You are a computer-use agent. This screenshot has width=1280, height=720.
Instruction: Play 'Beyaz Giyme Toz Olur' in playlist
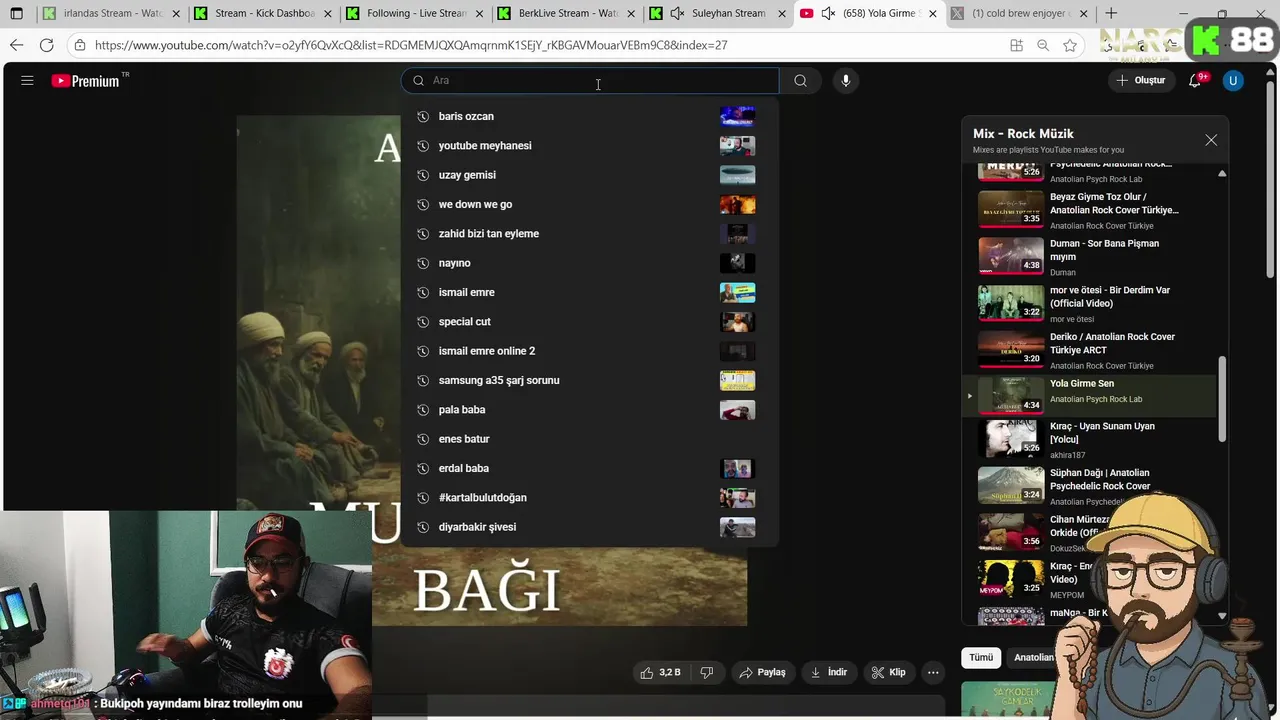(1090, 210)
